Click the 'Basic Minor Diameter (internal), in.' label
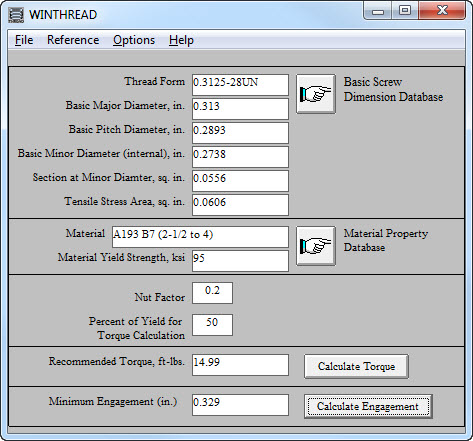Viewport: 473px width, 441px height. [x=101, y=154]
